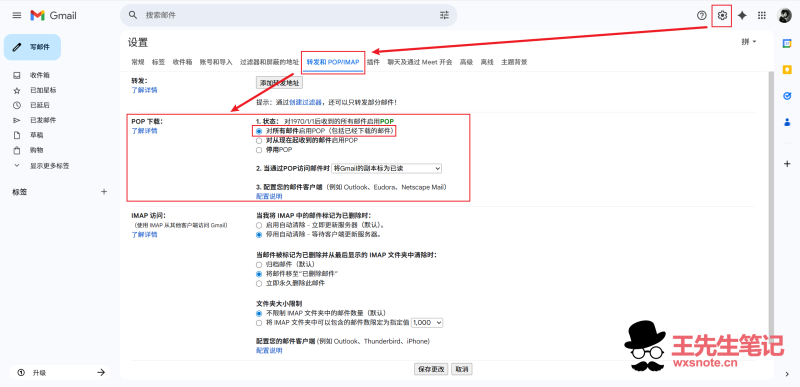Open the 拼 input method dropdown
Viewport: 800px width, 387px height.
pos(749,42)
